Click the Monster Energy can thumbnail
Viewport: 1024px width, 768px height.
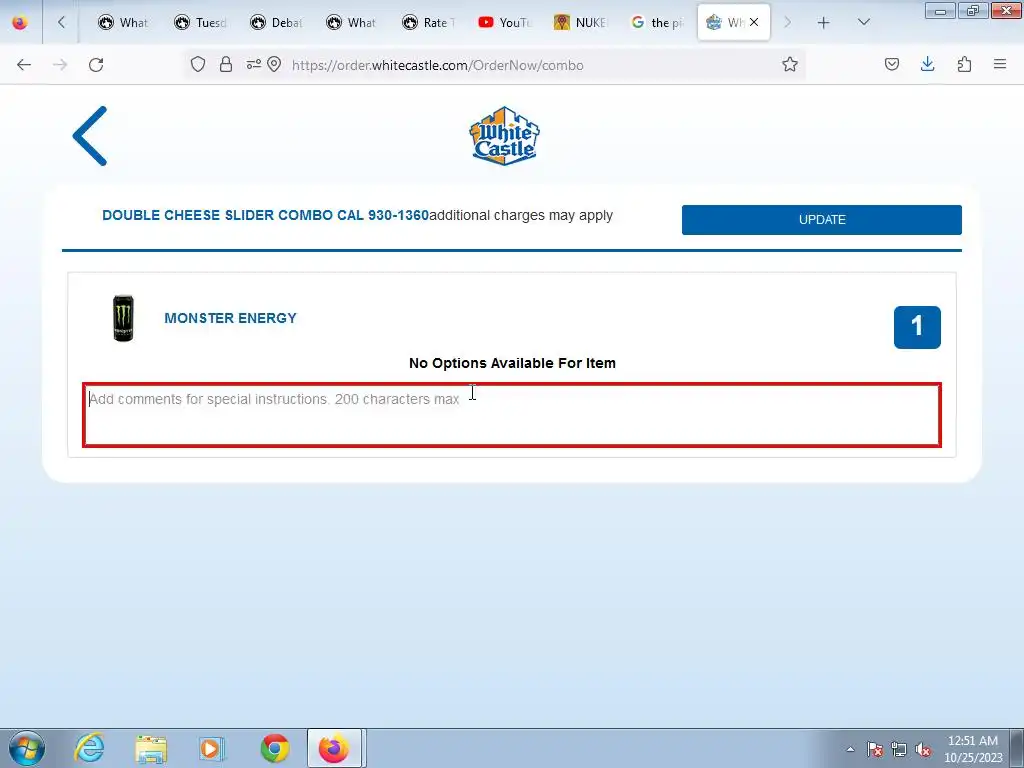[123, 318]
